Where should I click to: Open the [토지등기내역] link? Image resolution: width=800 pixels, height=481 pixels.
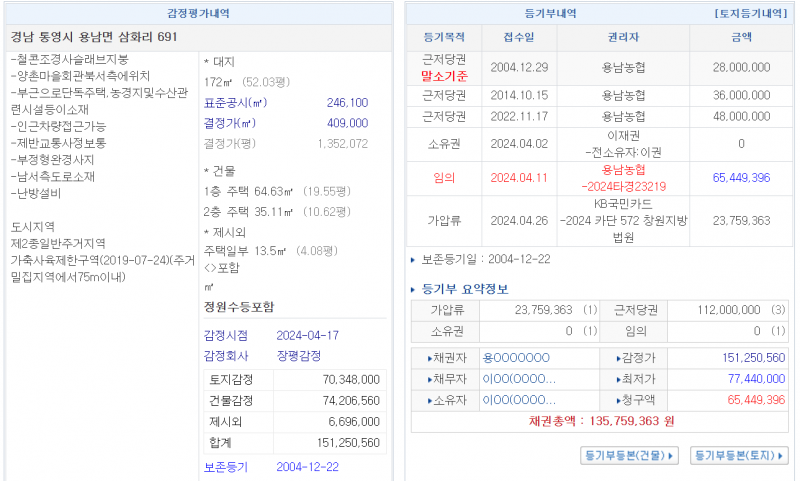[x=751, y=14]
